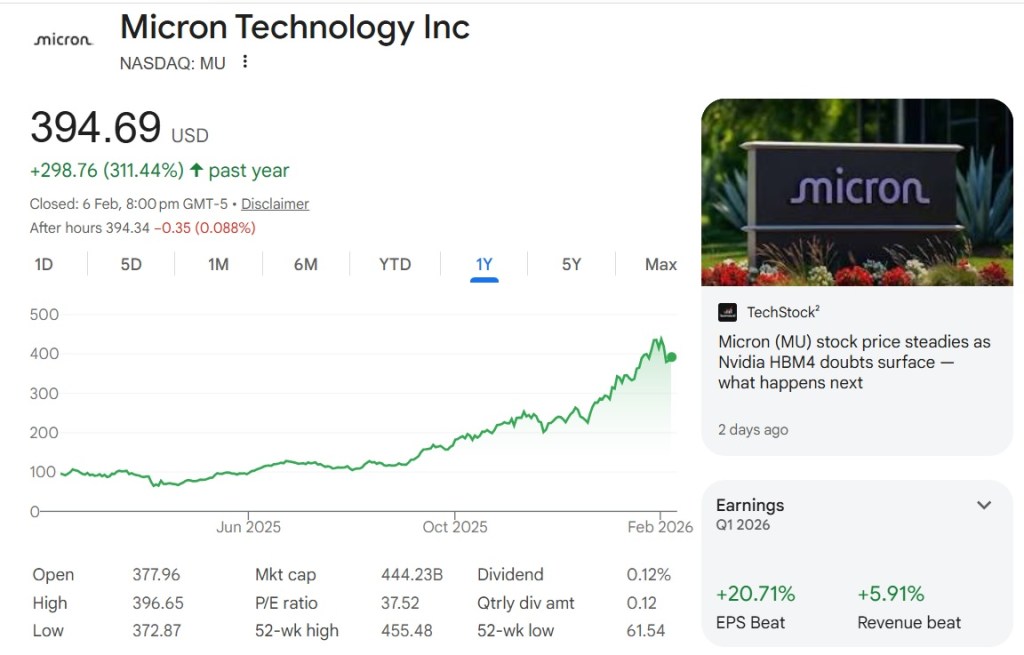Open the Micron HBM4 news headline

pyautogui.click(x=854, y=362)
